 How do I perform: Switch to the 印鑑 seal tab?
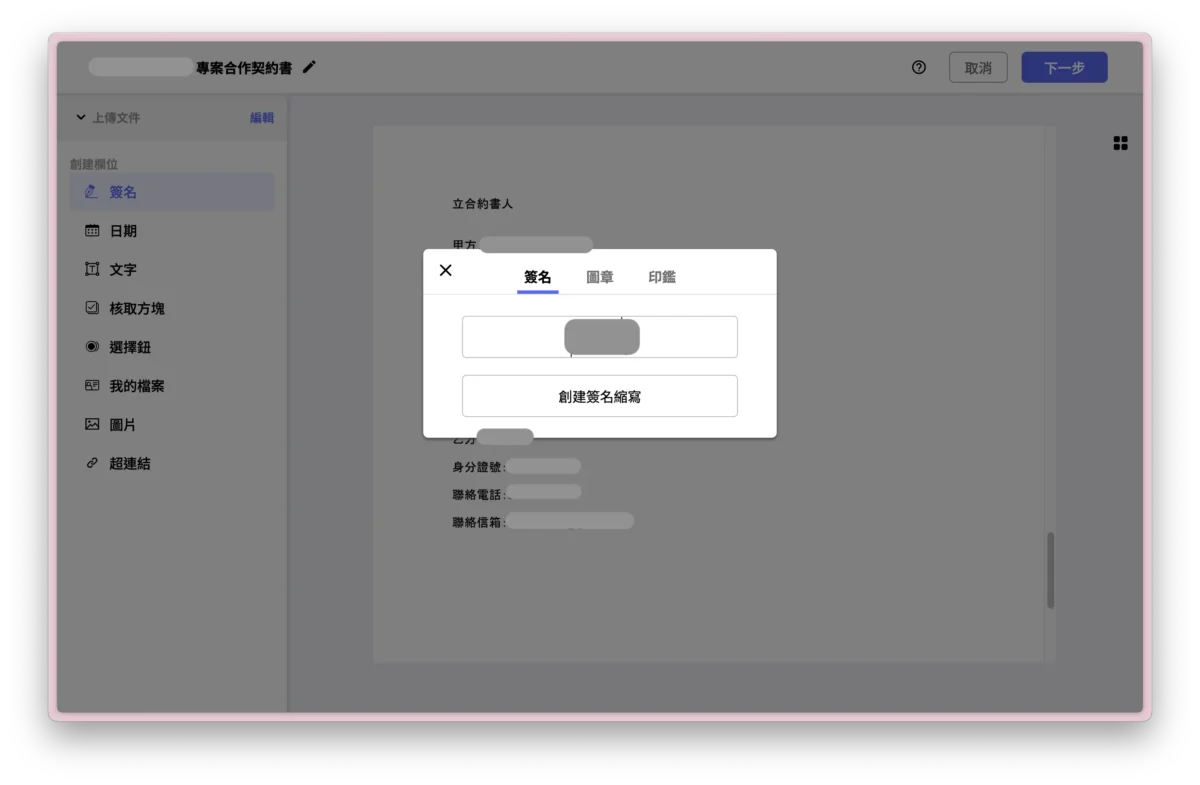[662, 277]
